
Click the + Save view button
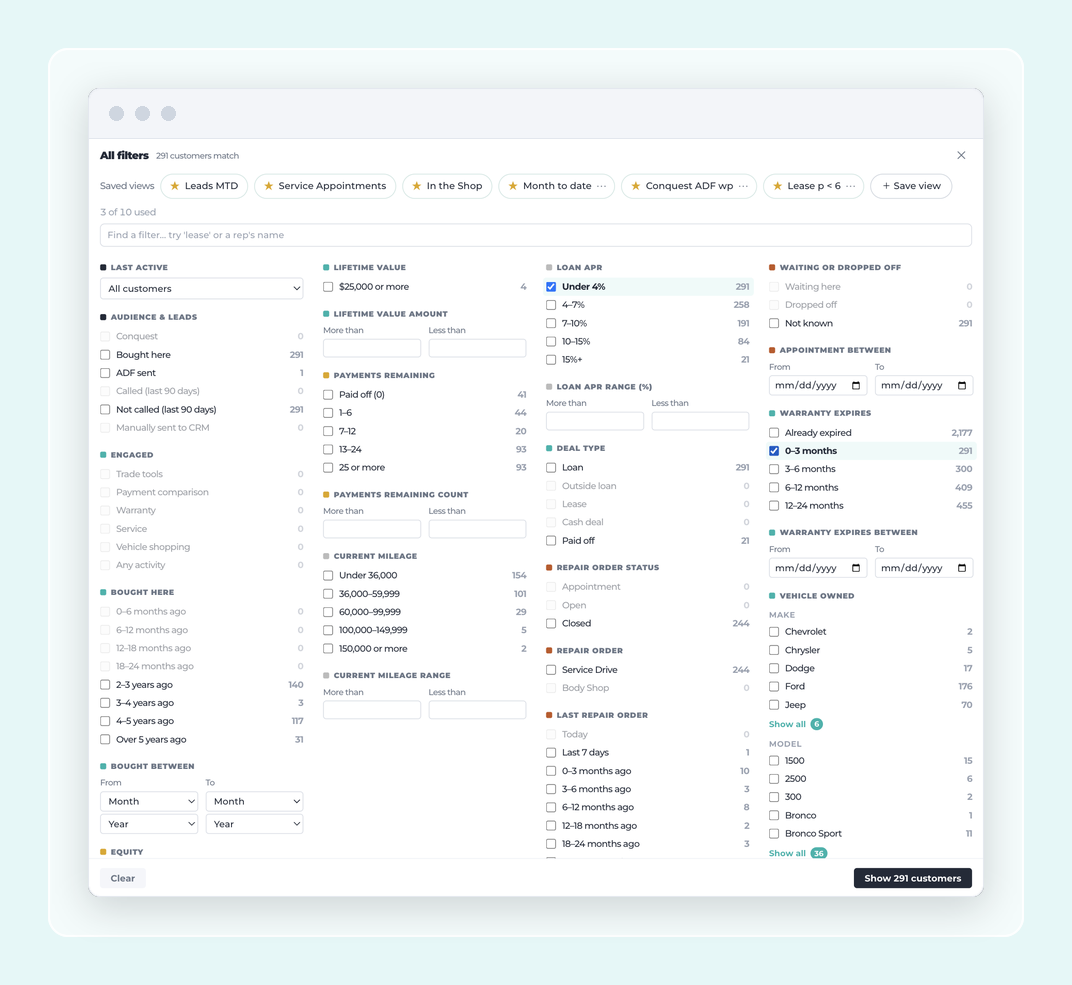click(x=911, y=186)
